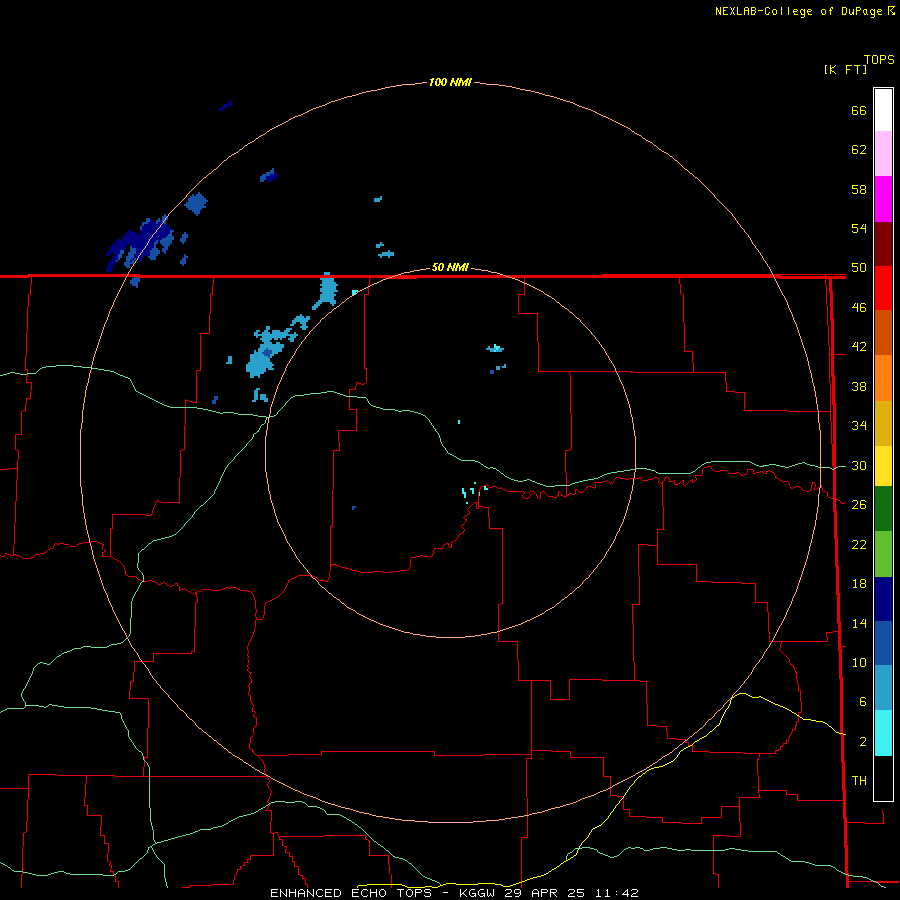900x900 pixels.
Task: Click the dark red 54 K FT swatch
Action: (x=883, y=244)
